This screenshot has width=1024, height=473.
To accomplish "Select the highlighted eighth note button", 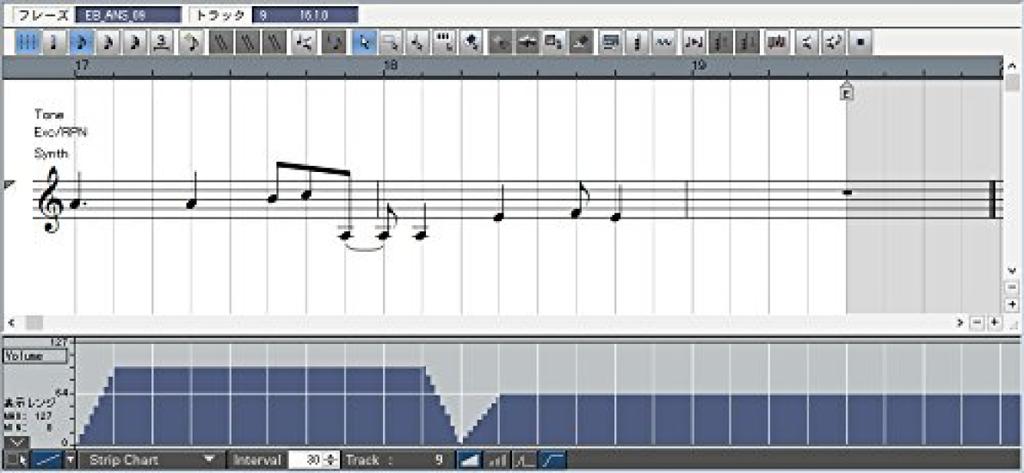I will tap(81, 42).
